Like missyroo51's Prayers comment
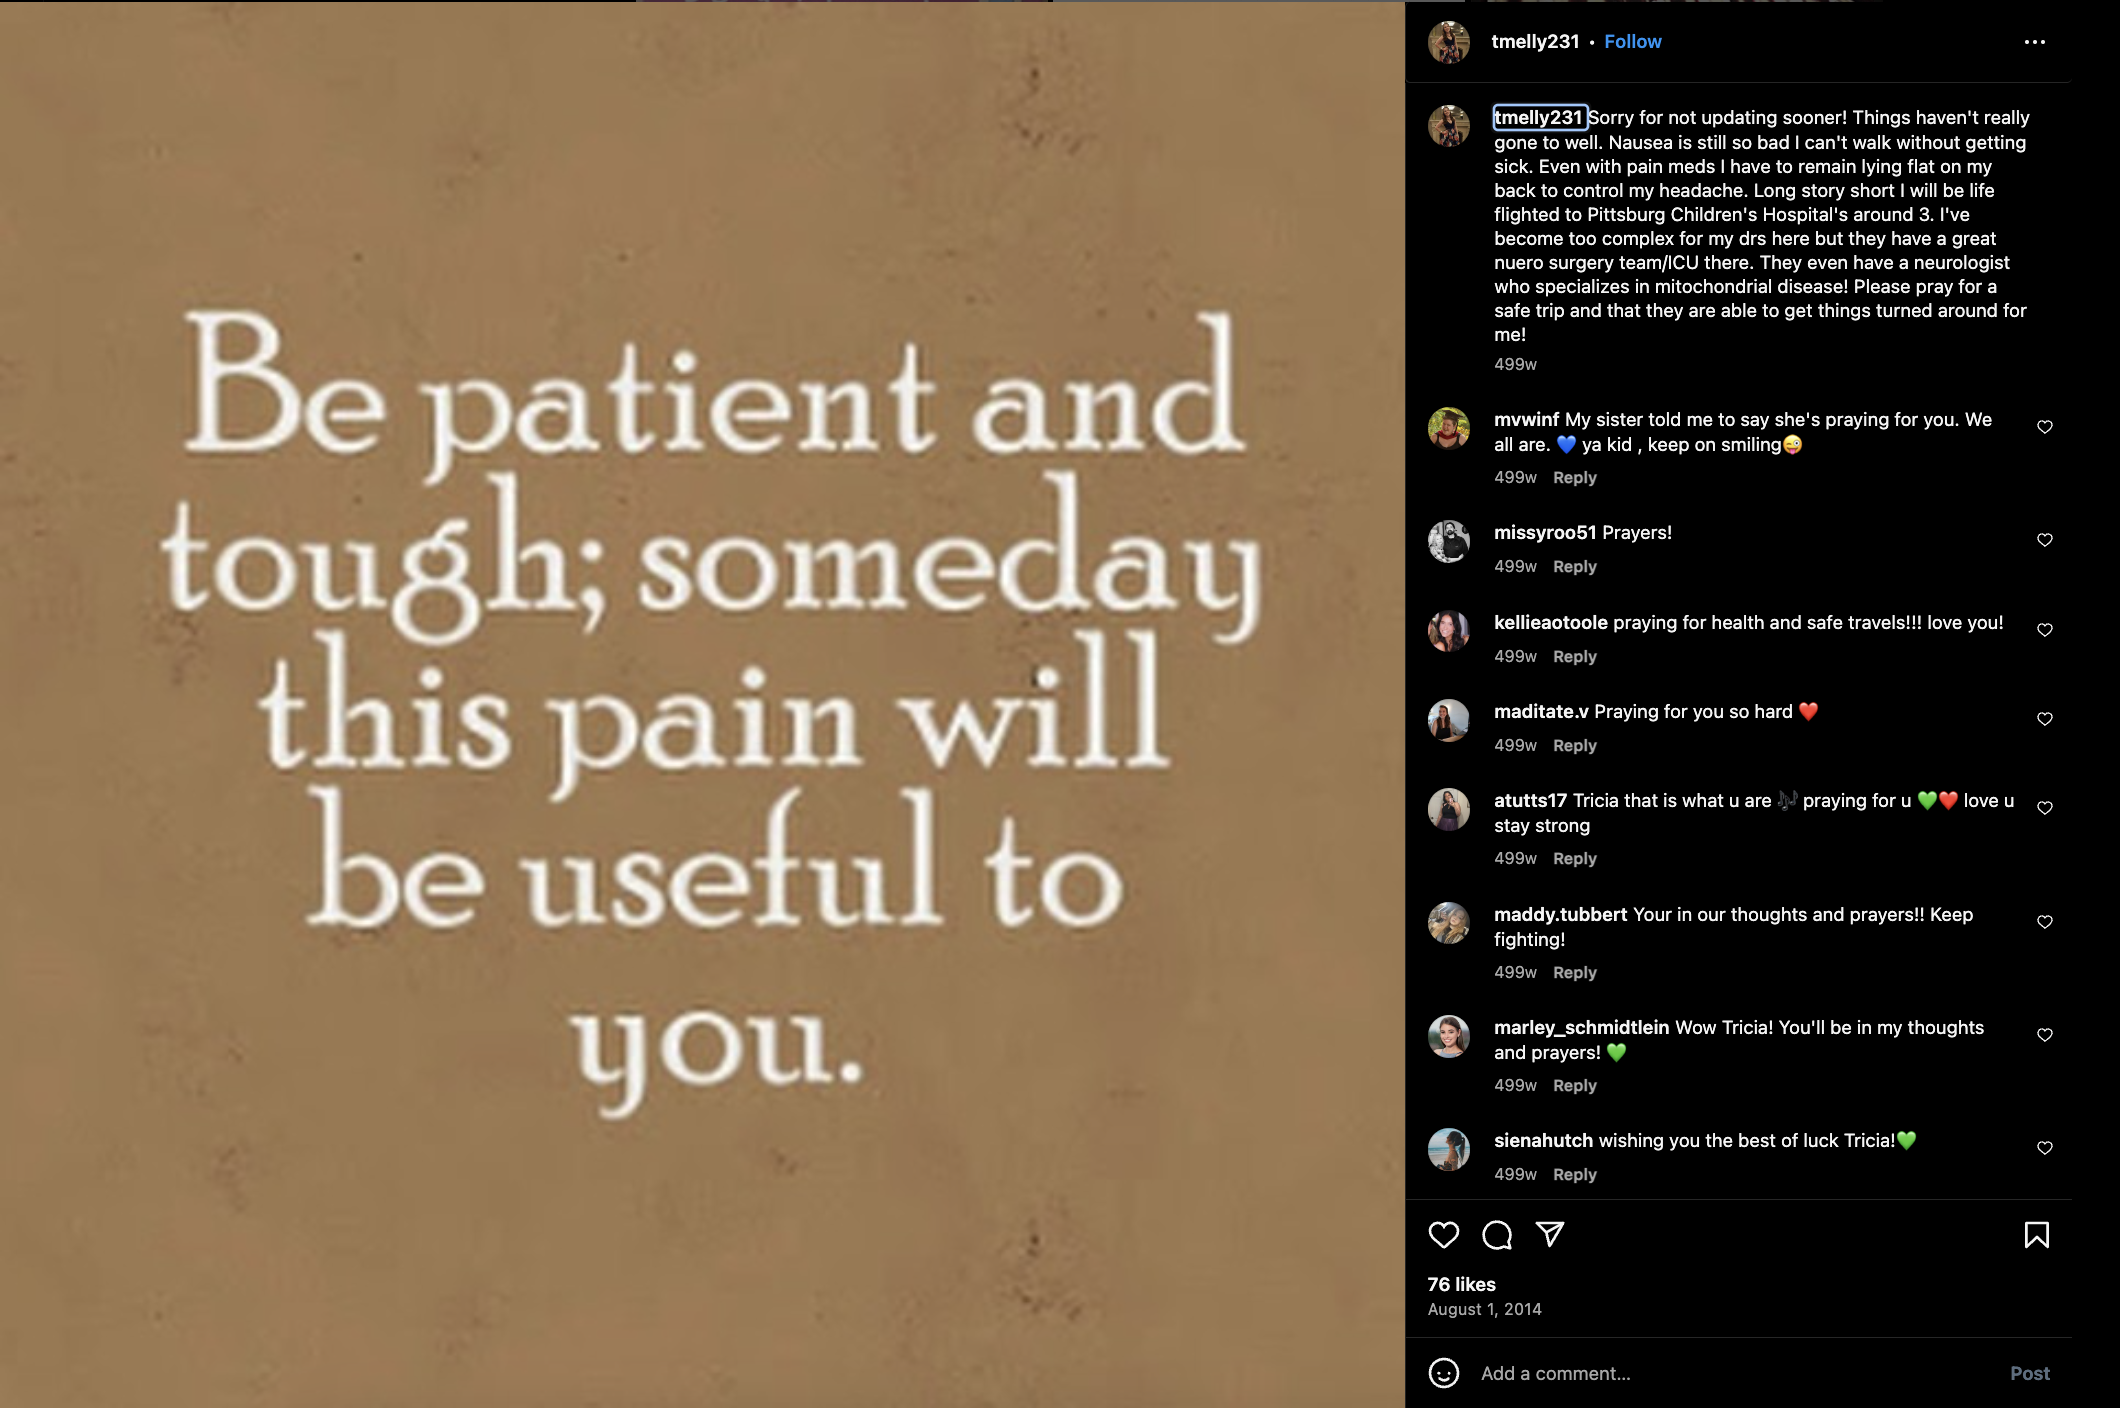2120x1408 pixels. point(2045,540)
